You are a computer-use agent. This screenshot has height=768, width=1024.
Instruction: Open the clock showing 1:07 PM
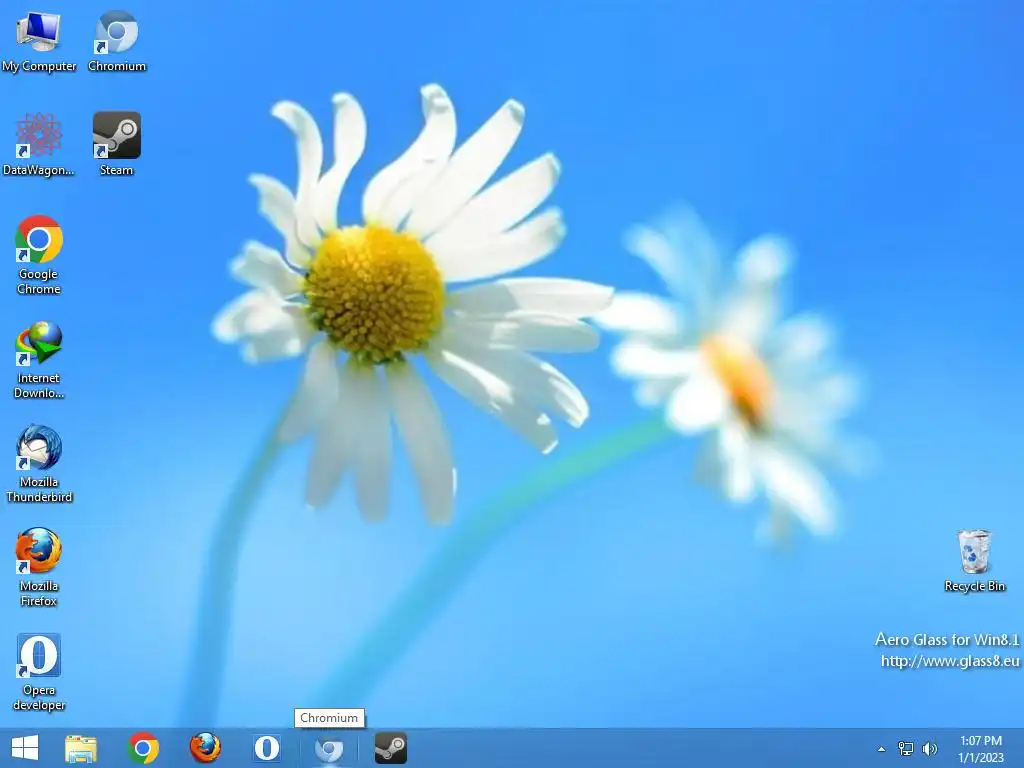click(x=981, y=749)
